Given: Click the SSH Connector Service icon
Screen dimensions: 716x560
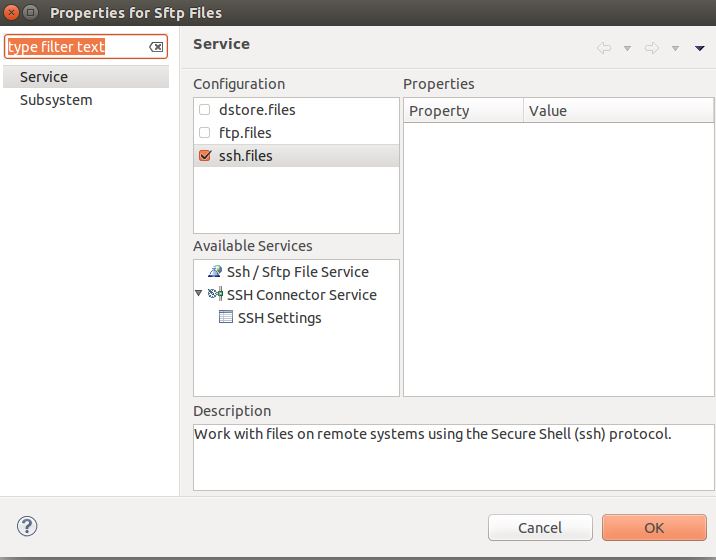Looking at the screenshot, I should [215, 295].
